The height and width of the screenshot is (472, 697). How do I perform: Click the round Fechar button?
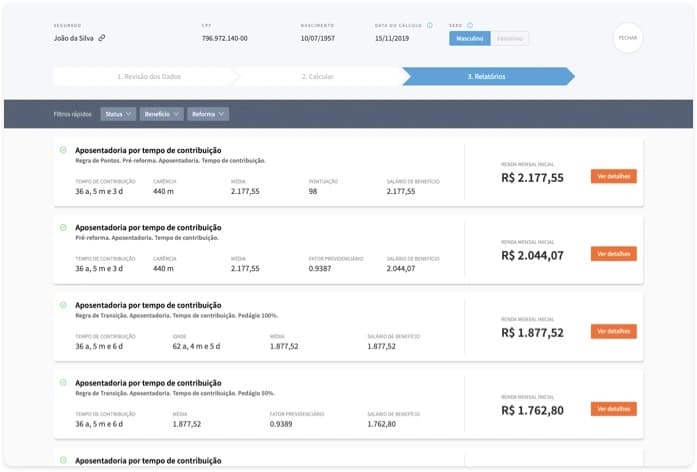tap(628, 38)
